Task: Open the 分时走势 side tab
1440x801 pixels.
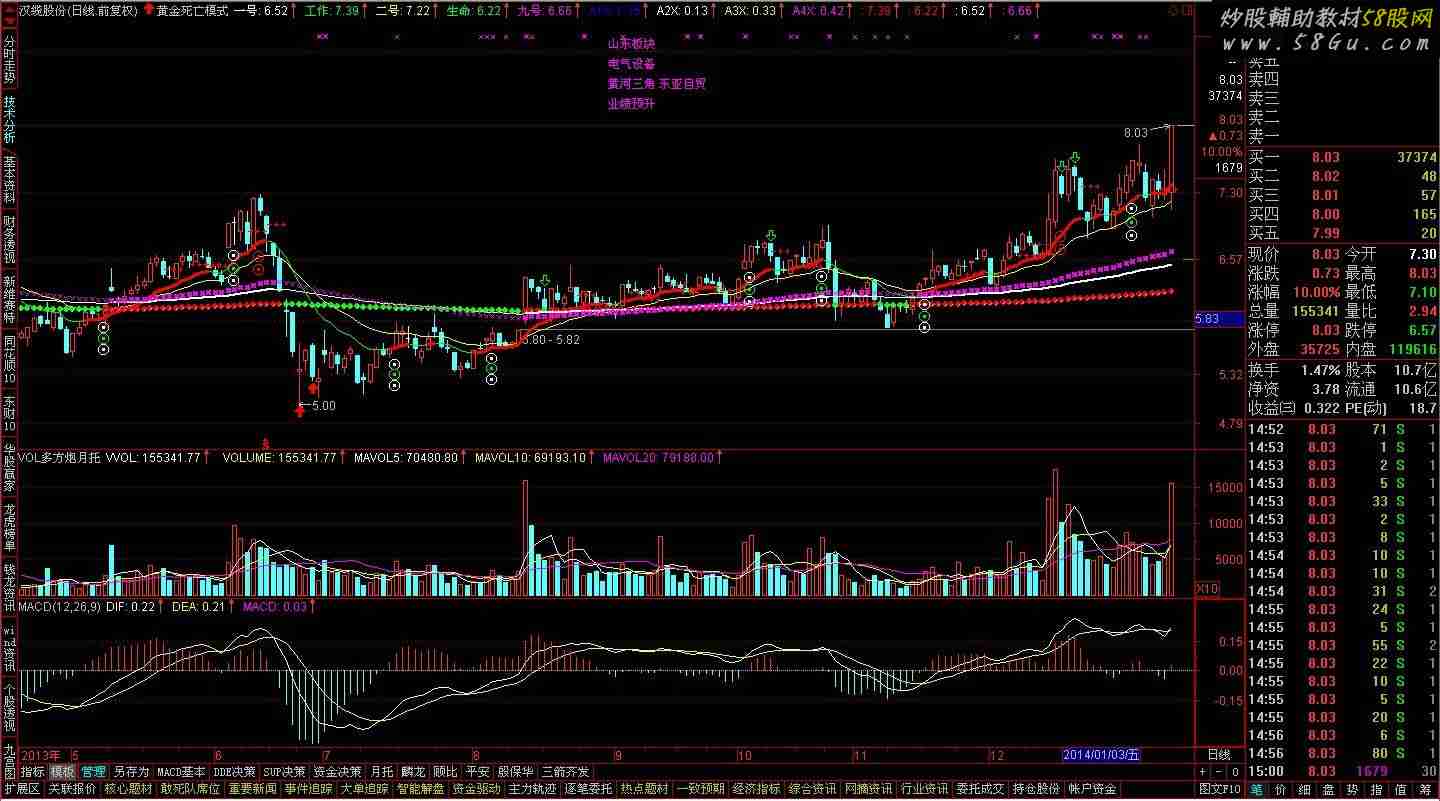Action: point(9,58)
